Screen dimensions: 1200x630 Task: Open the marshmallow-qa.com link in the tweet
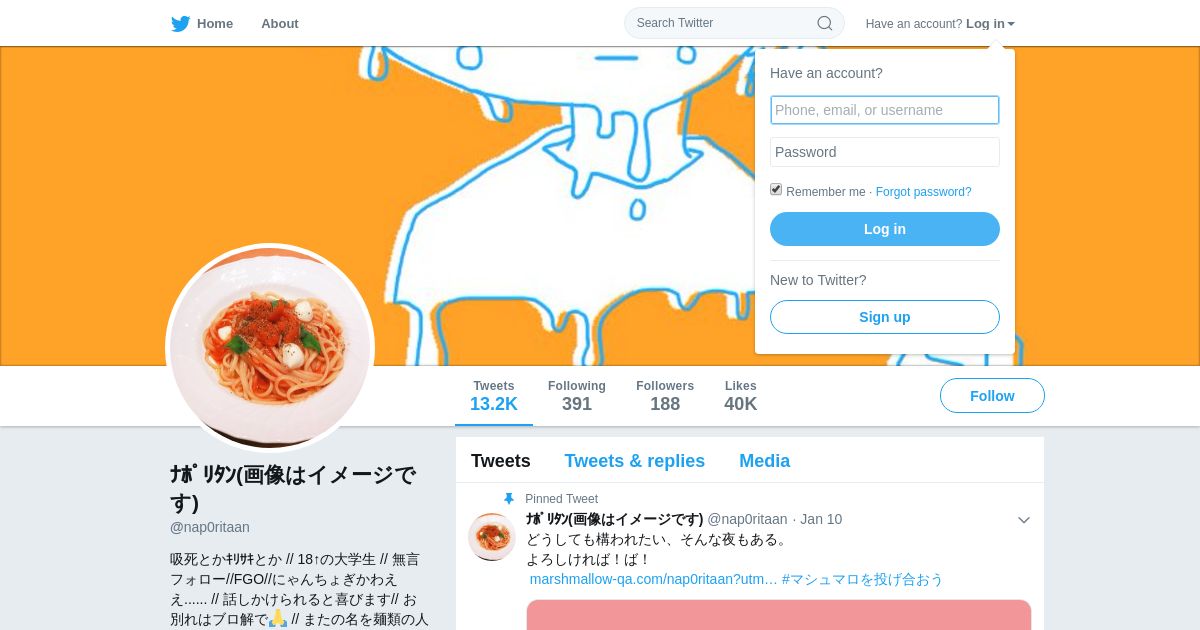[x=653, y=579]
